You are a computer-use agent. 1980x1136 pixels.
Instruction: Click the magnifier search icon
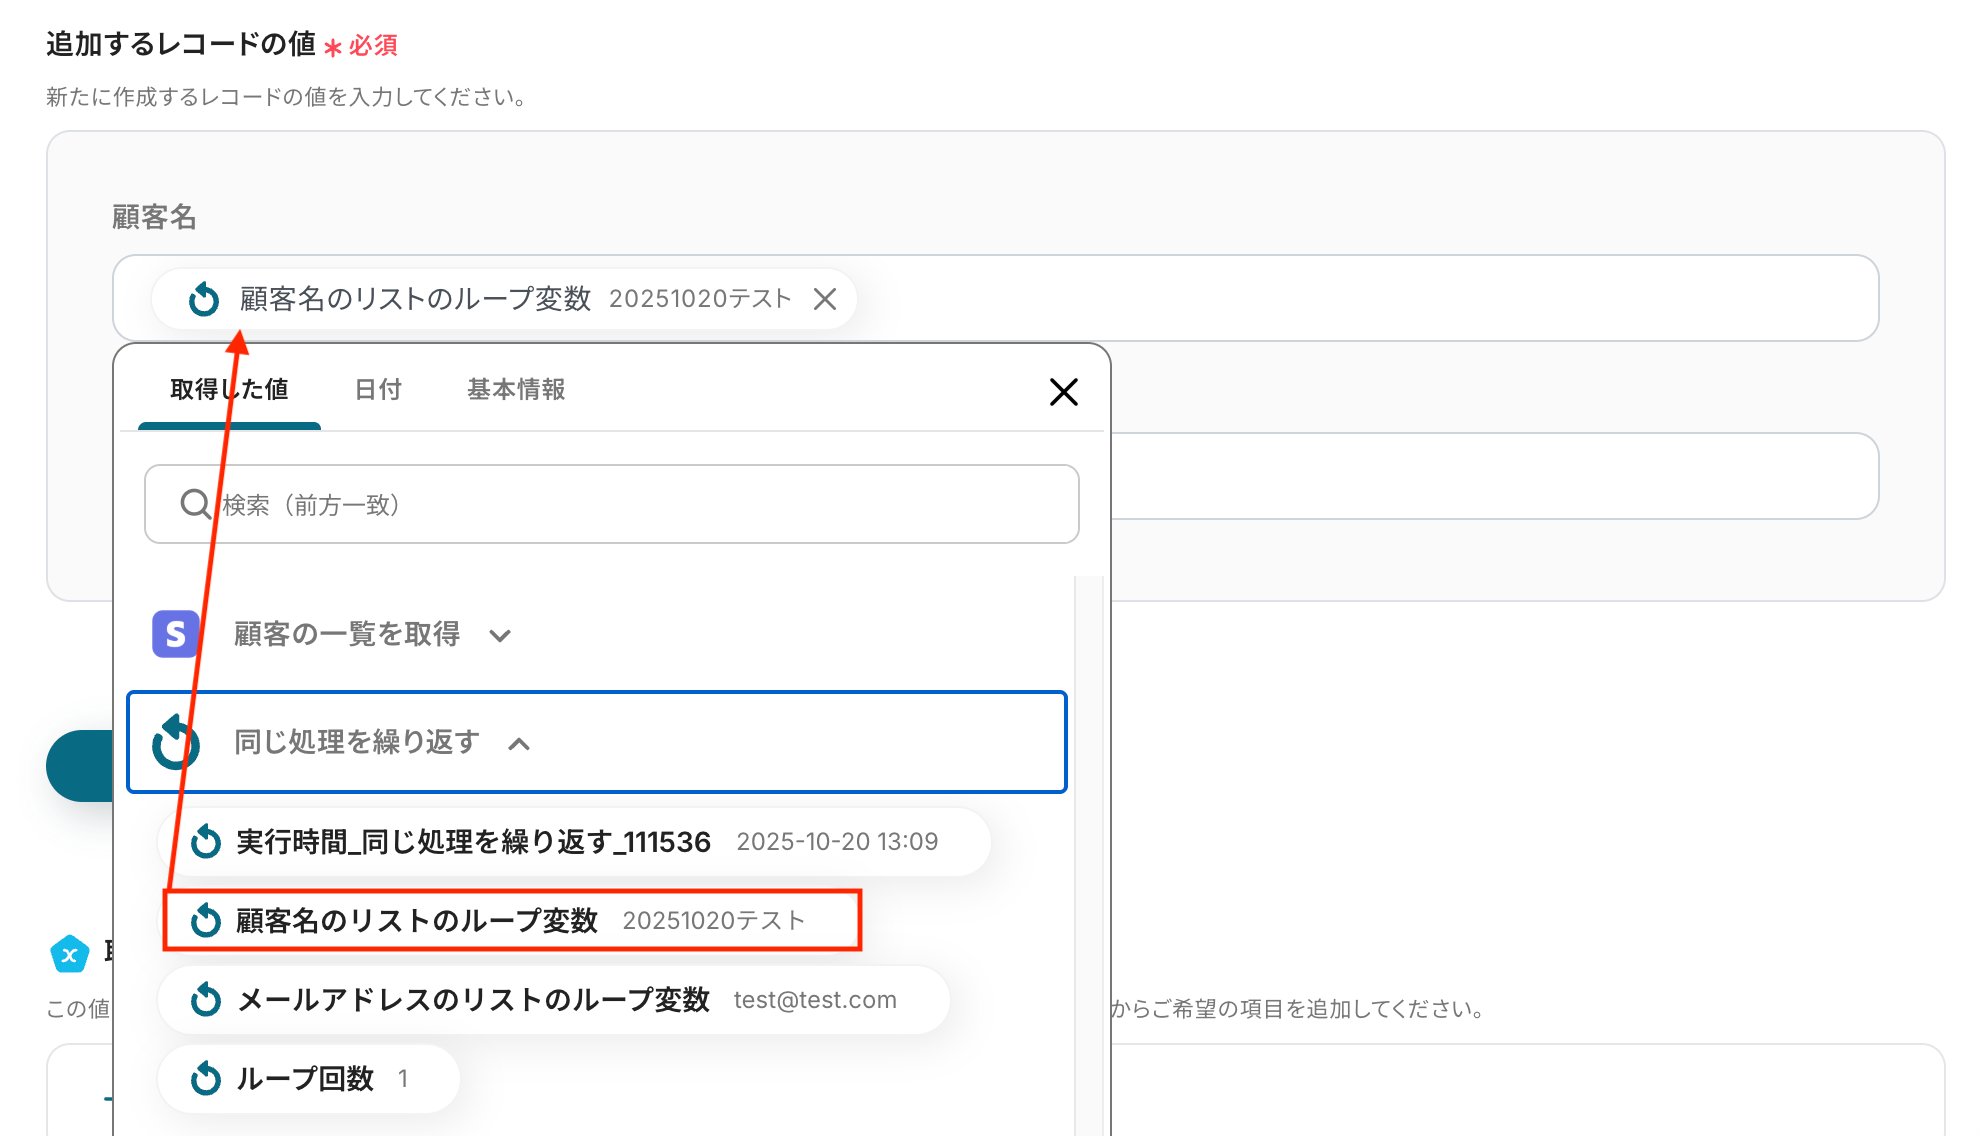(195, 504)
